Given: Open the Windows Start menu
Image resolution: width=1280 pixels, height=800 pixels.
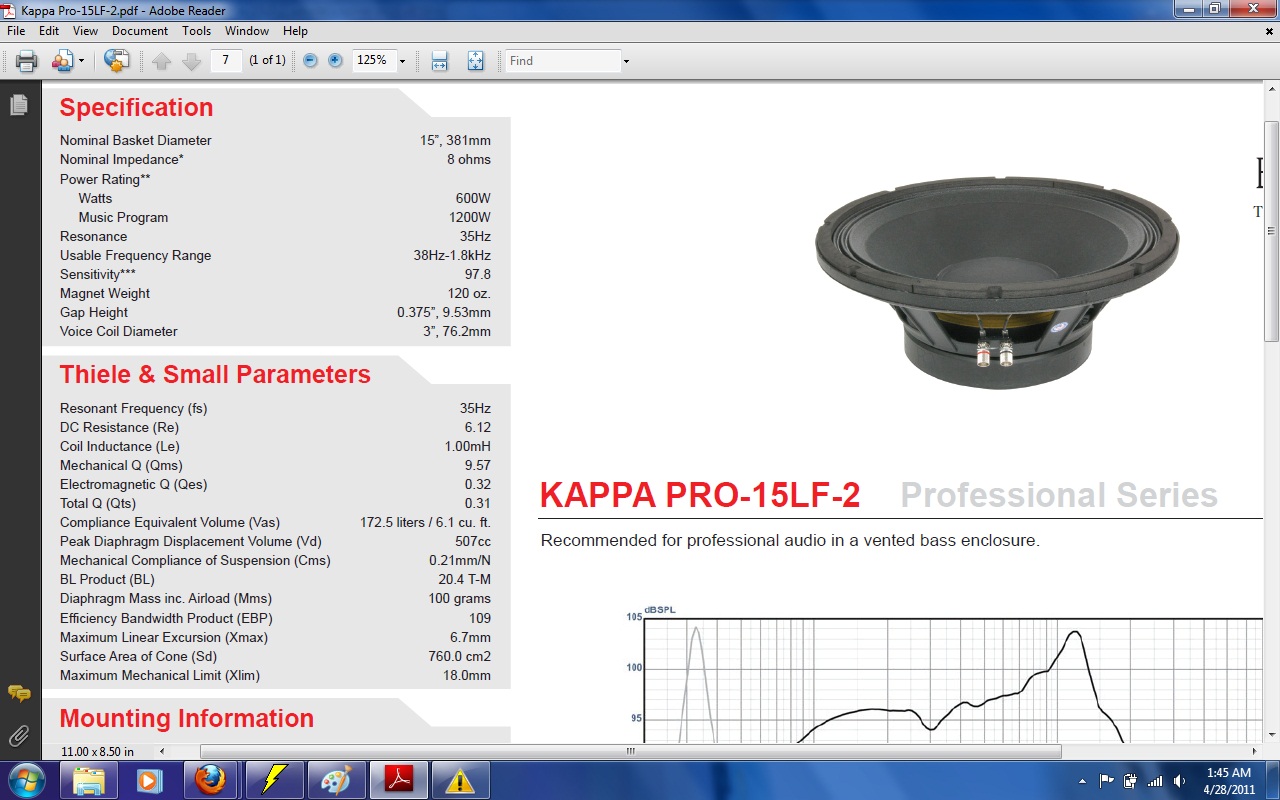Looking at the screenshot, I should (26, 779).
